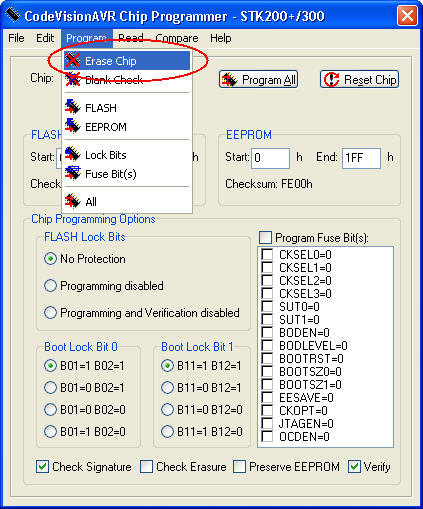Check the CKSEL3=0 fuse bit

pyautogui.click(x=267, y=293)
